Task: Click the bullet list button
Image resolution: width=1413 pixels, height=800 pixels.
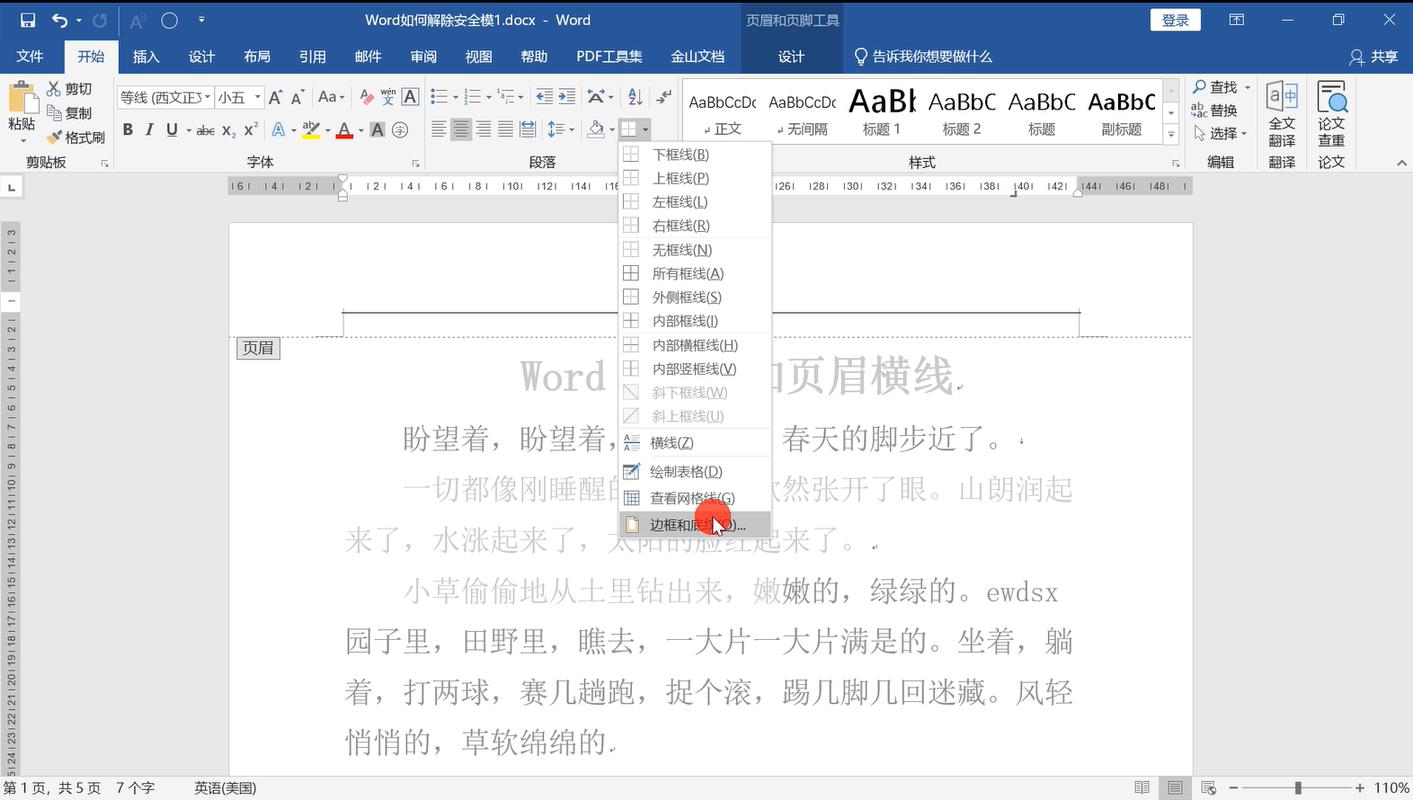Action: 438,97
